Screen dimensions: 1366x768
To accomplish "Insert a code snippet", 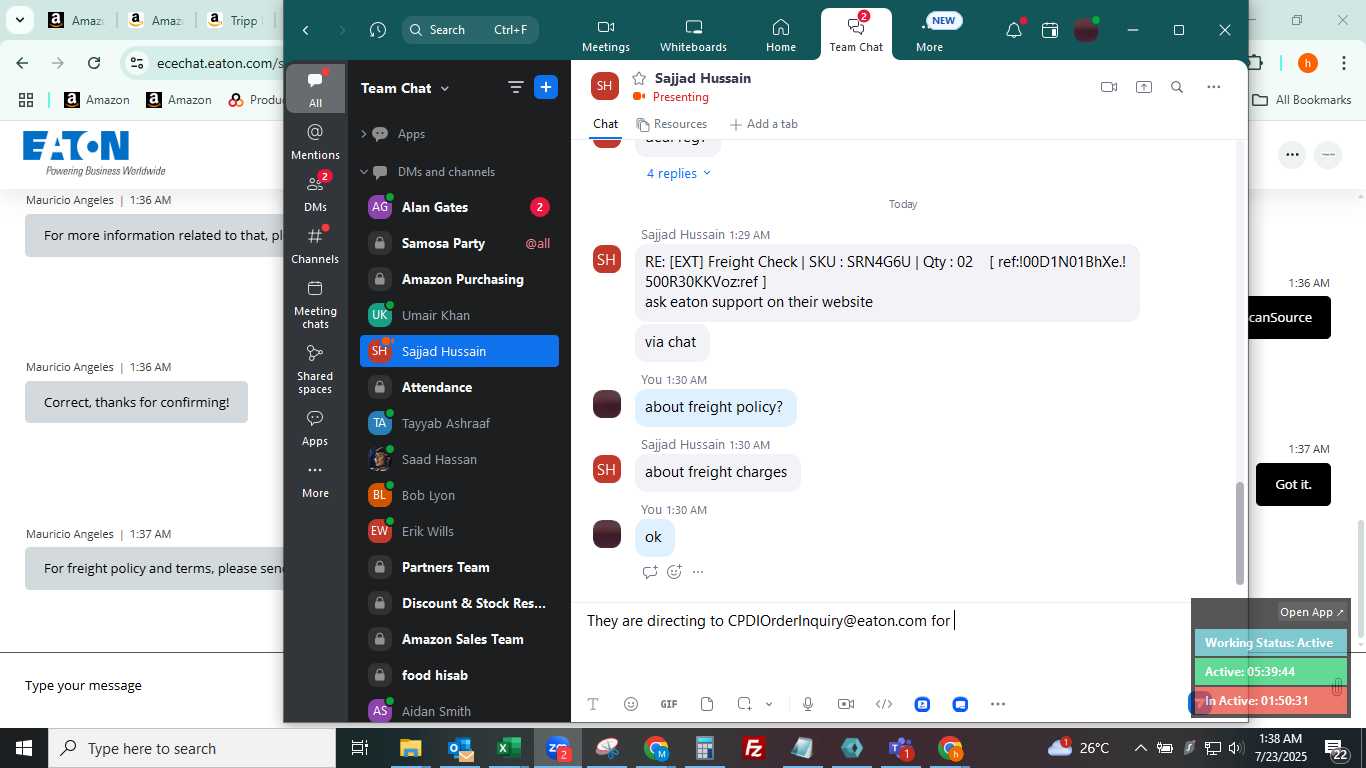I will [x=884, y=704].
